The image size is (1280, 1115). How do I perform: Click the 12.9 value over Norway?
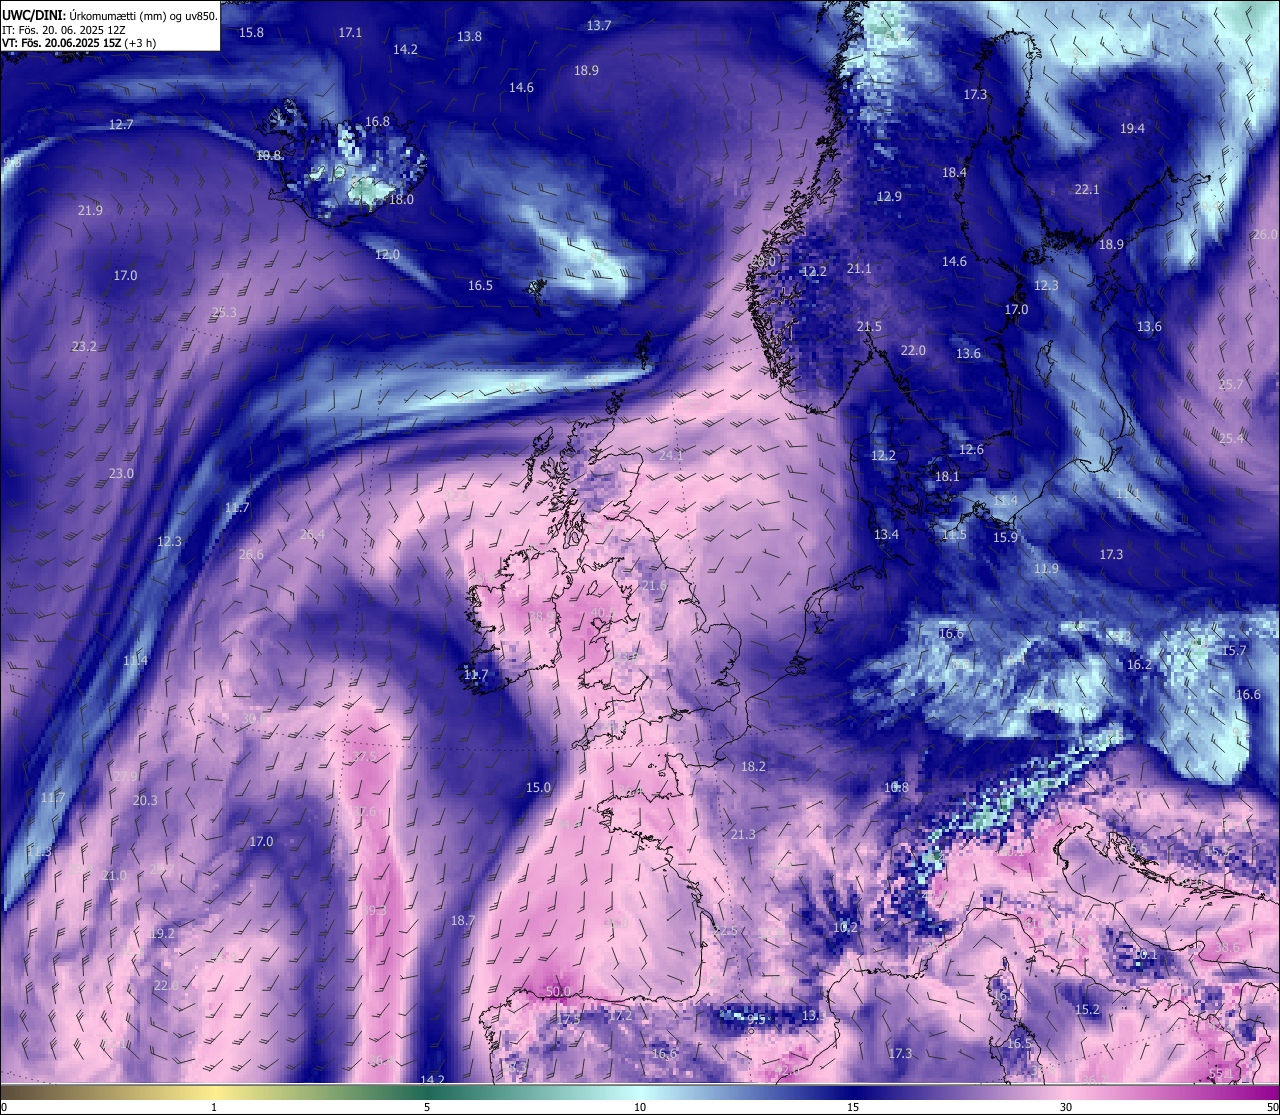889,196
